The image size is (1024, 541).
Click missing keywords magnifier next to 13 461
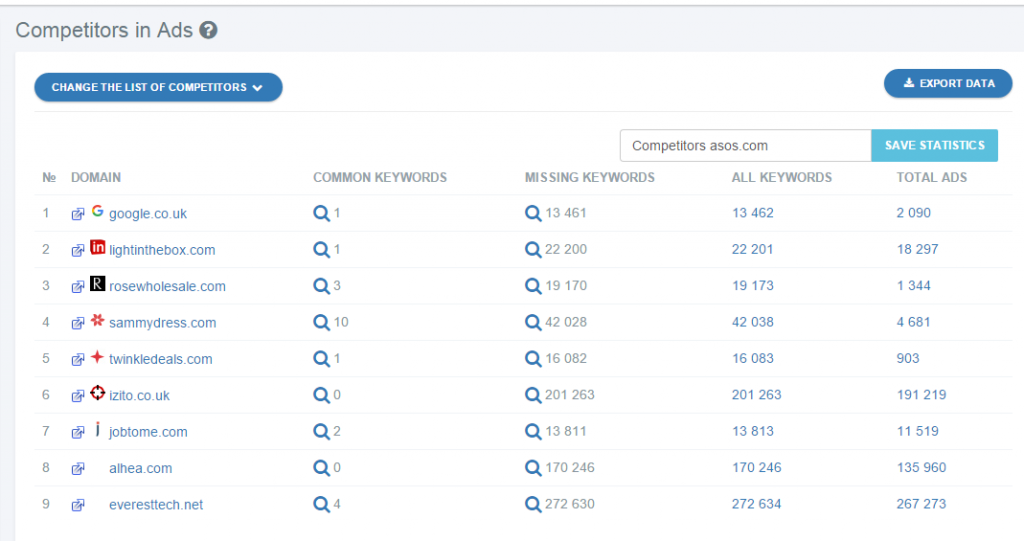(533, 213)
